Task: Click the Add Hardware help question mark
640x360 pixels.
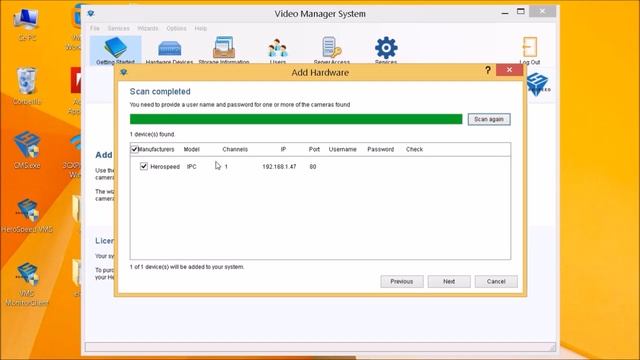Action: click(x=488, y=70)
